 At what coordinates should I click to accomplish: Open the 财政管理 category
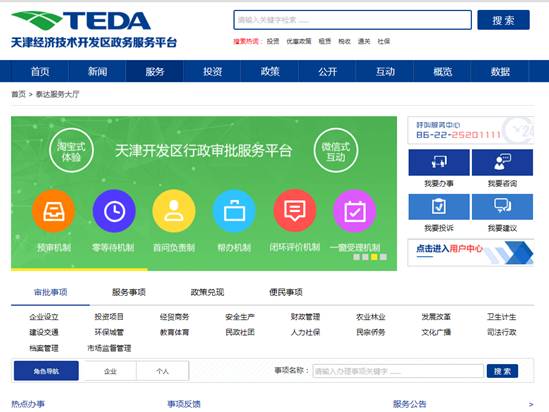coord(305,317)
